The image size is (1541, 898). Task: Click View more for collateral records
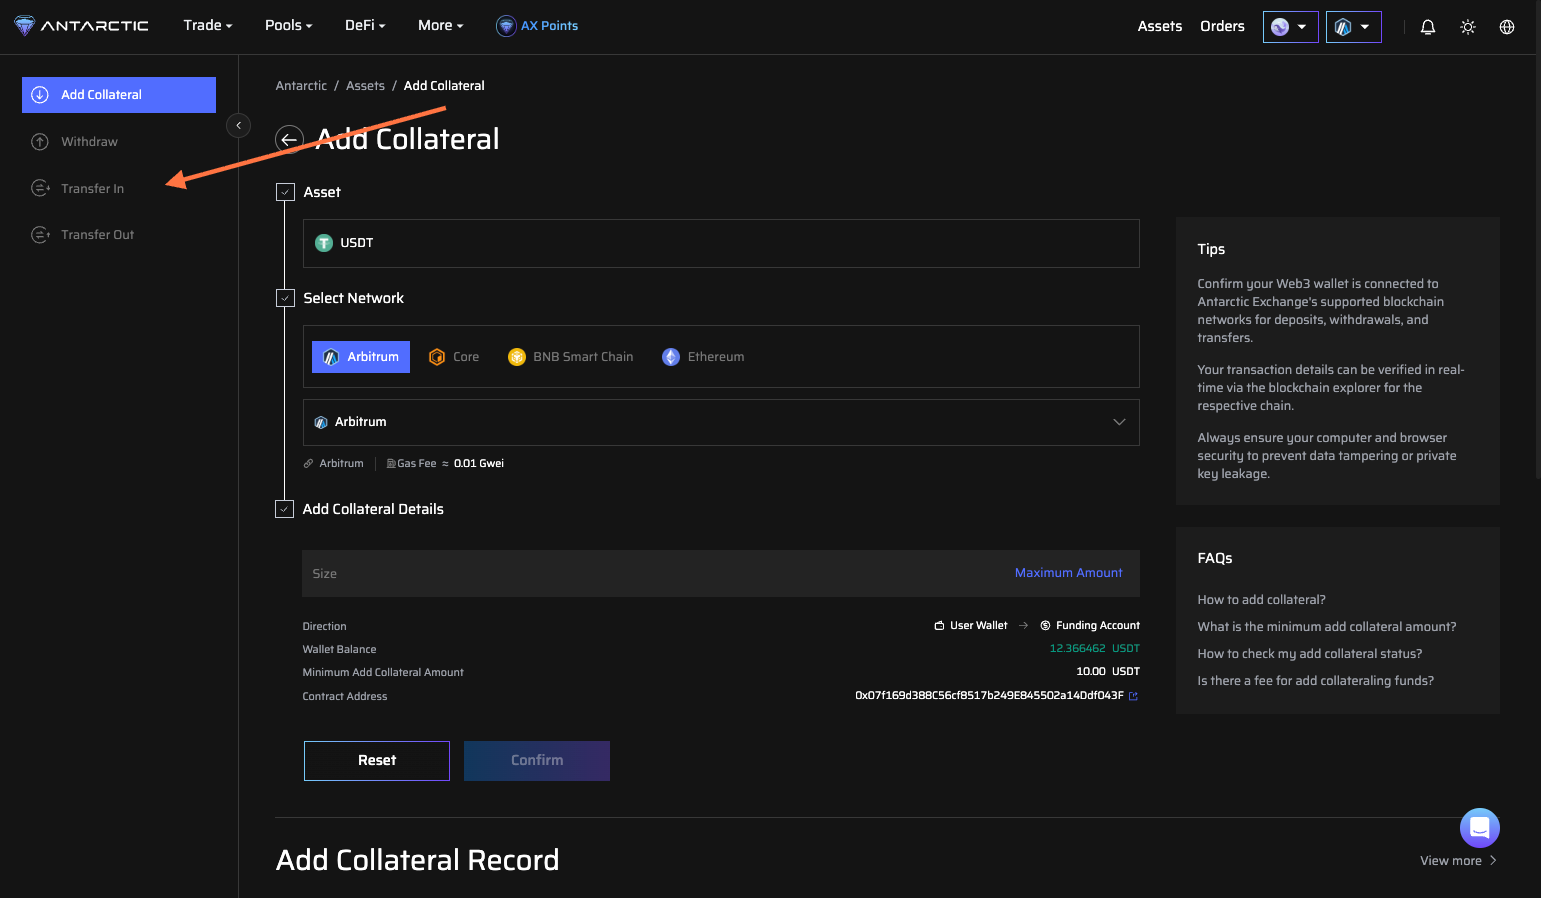pyautogui.click(x=1458, y=861)
